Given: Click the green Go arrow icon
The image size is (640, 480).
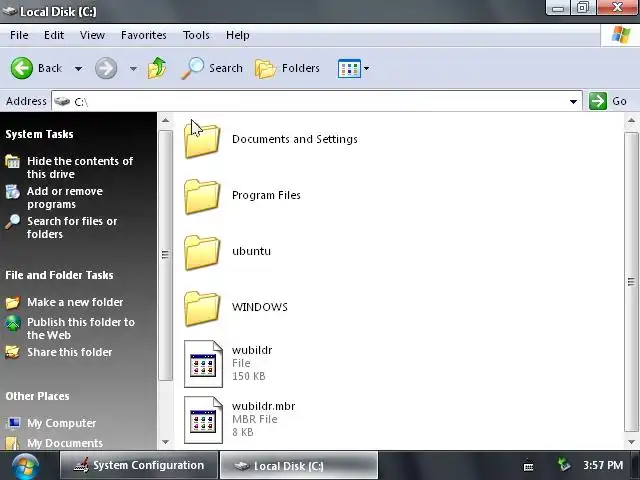Looking at the screenshot, I should tap(598, 101).
